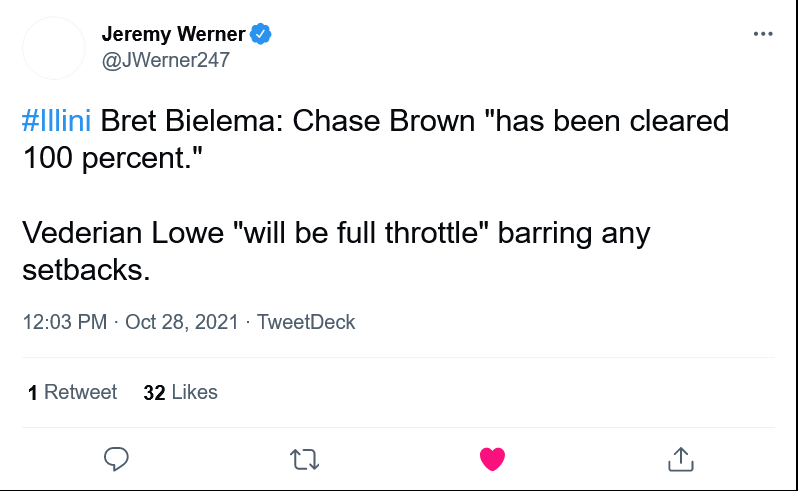798x491 pixels.
Task: View the 1 Retweet list
Action: pos(73,392)
